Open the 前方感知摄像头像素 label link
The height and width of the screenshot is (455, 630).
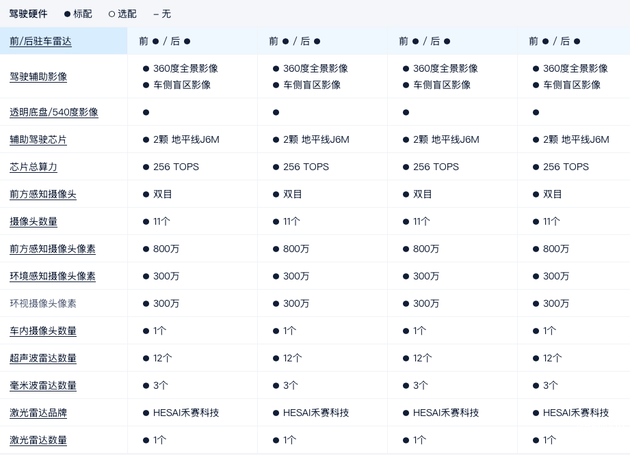click(53, 249)
